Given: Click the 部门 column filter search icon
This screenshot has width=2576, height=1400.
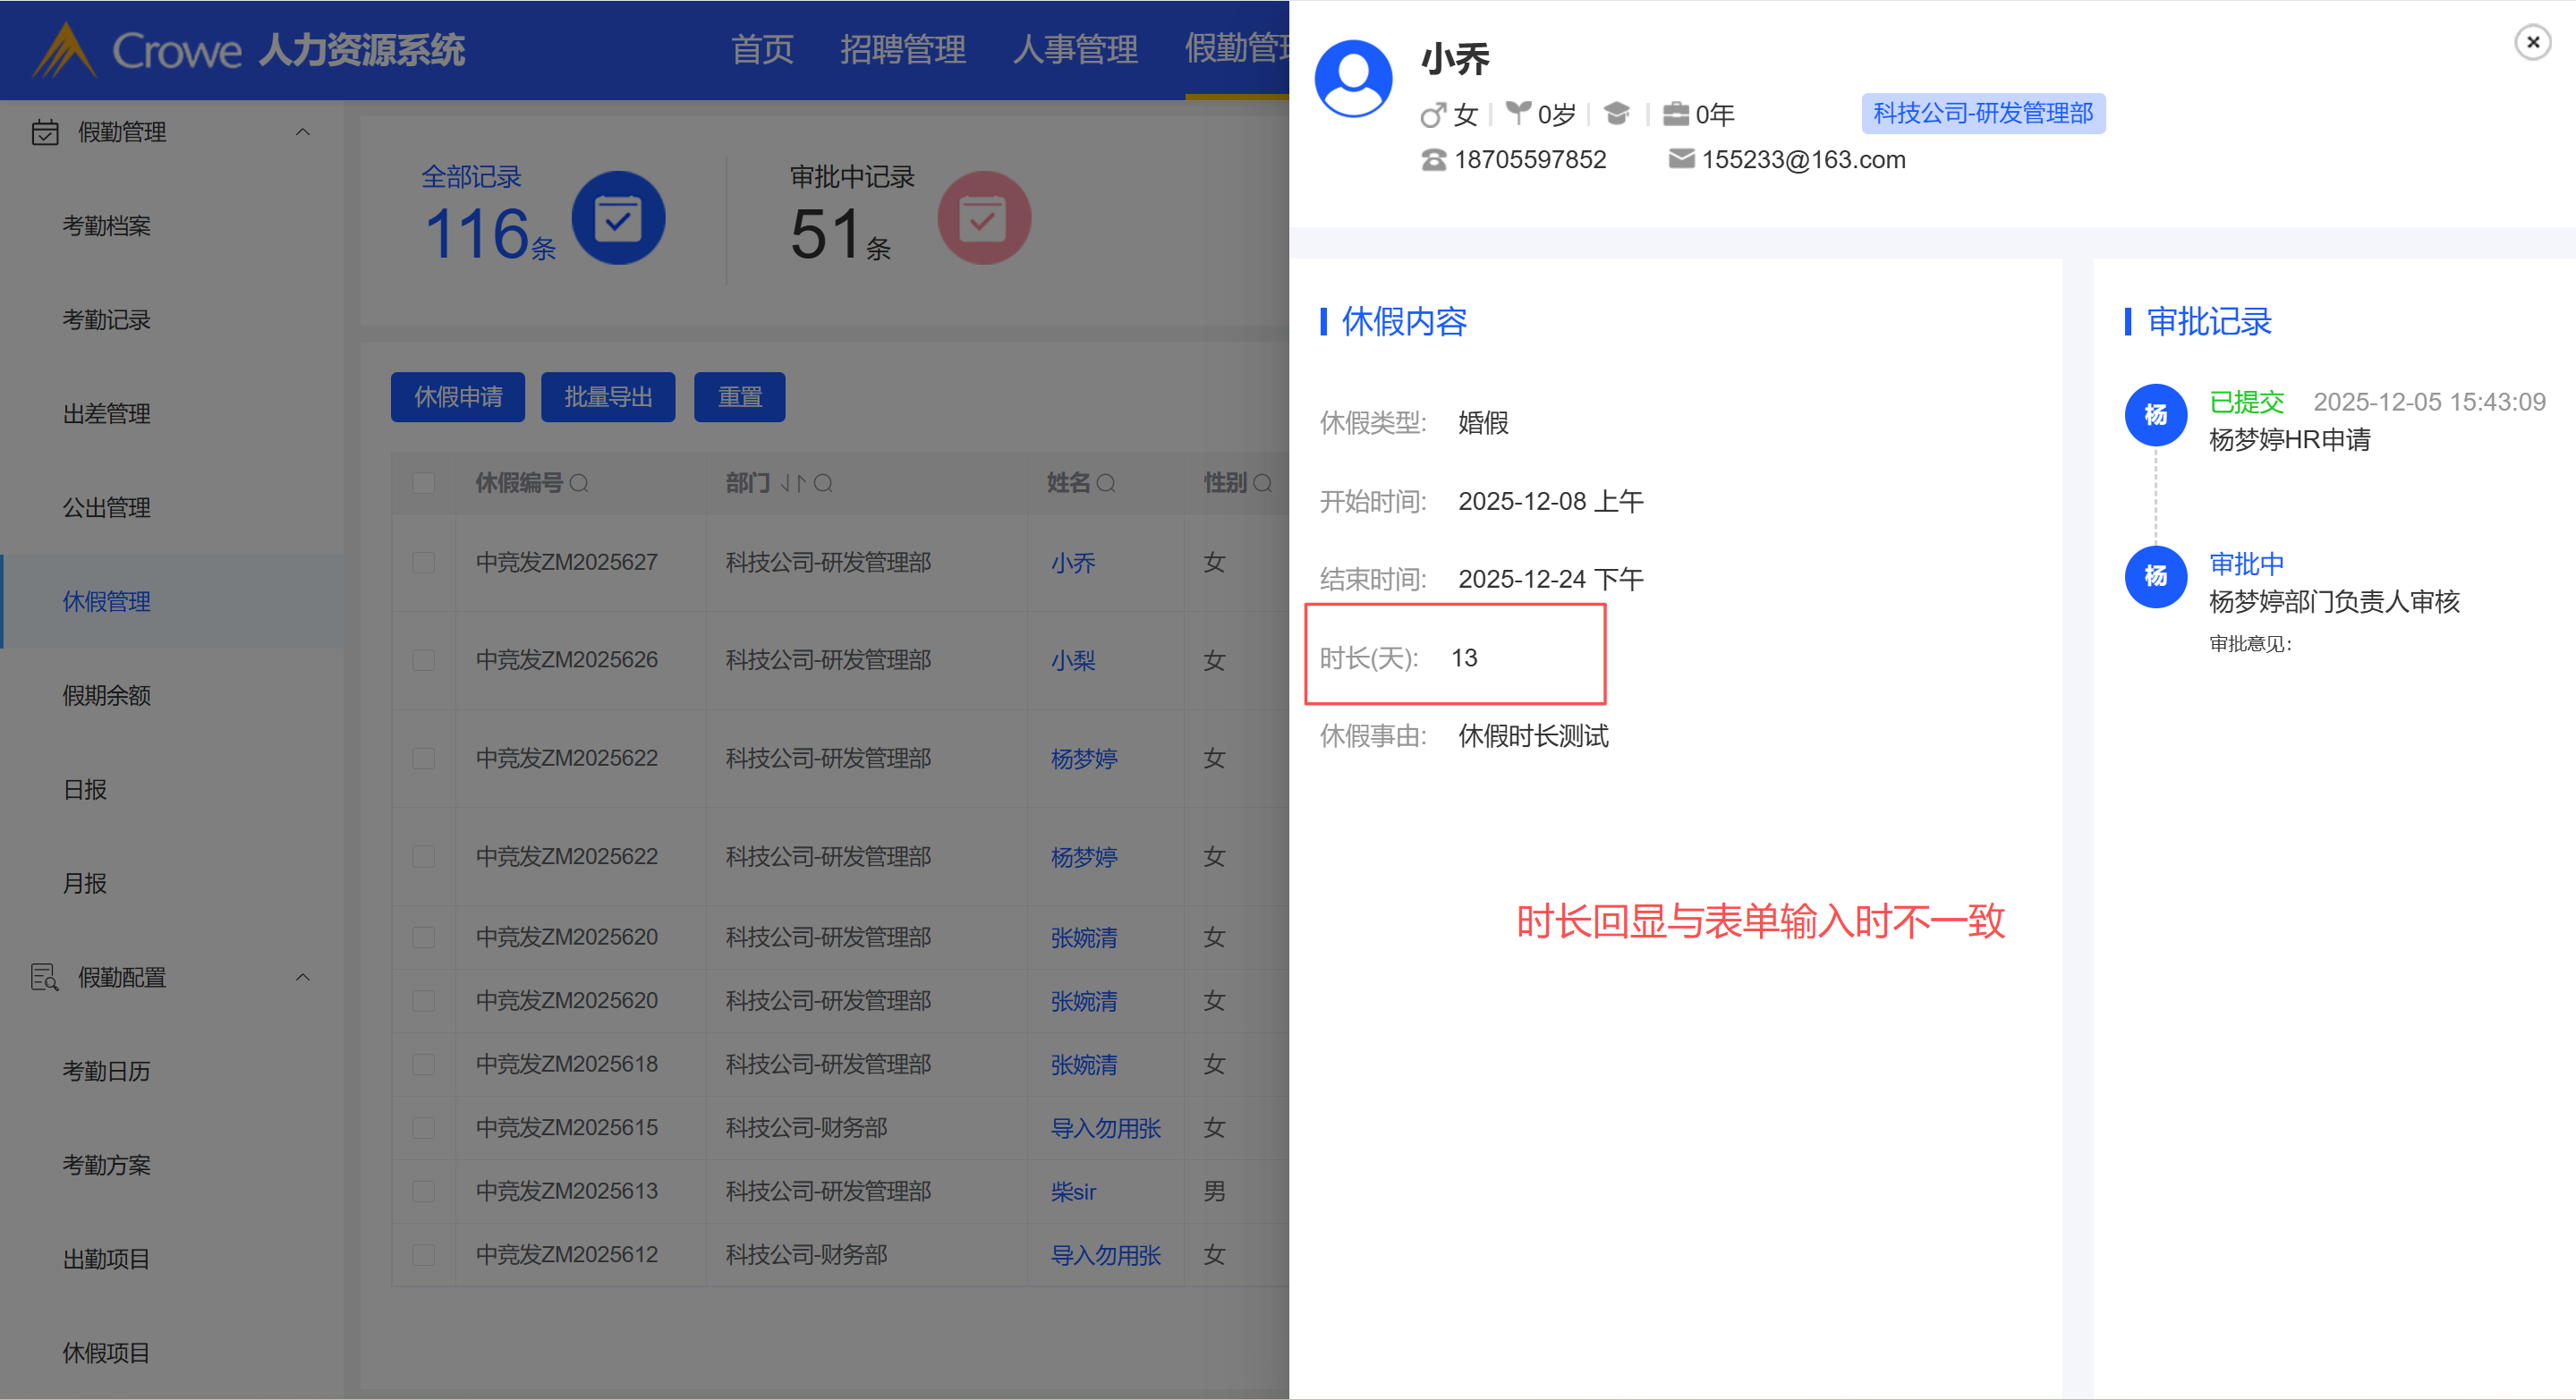Looking at the screenshot, I should 823,483.
